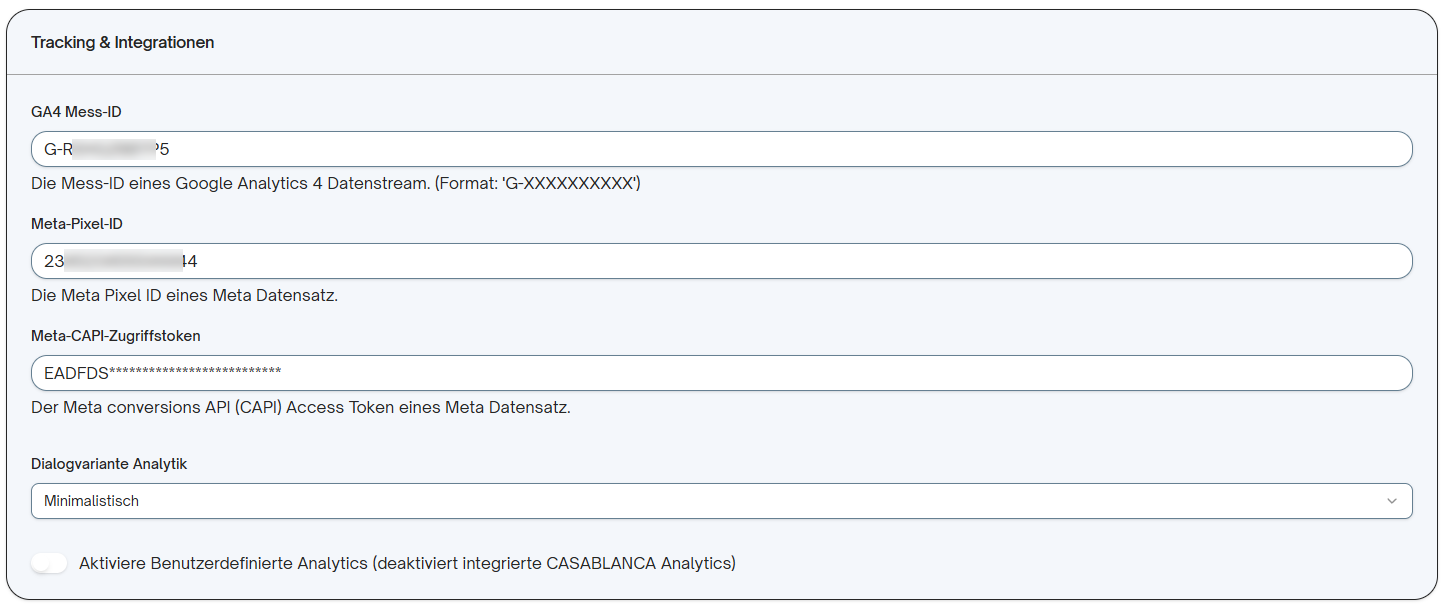Image resolution: width=1444 pixels, height=610 pixels.
Task: Click the 'Dialogvariante Analytik' label
Action: click(109, 464)
